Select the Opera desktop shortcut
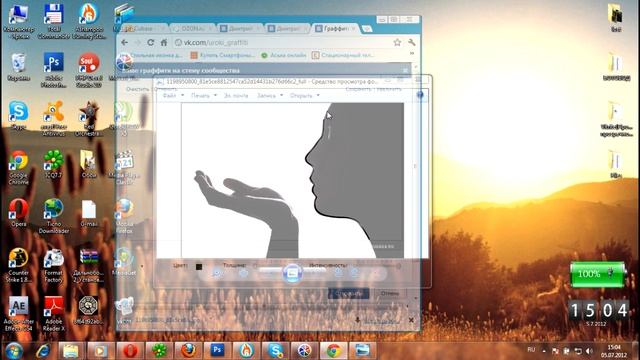The height and width of the screenshot is (360, 640). [x=18, y=213]
